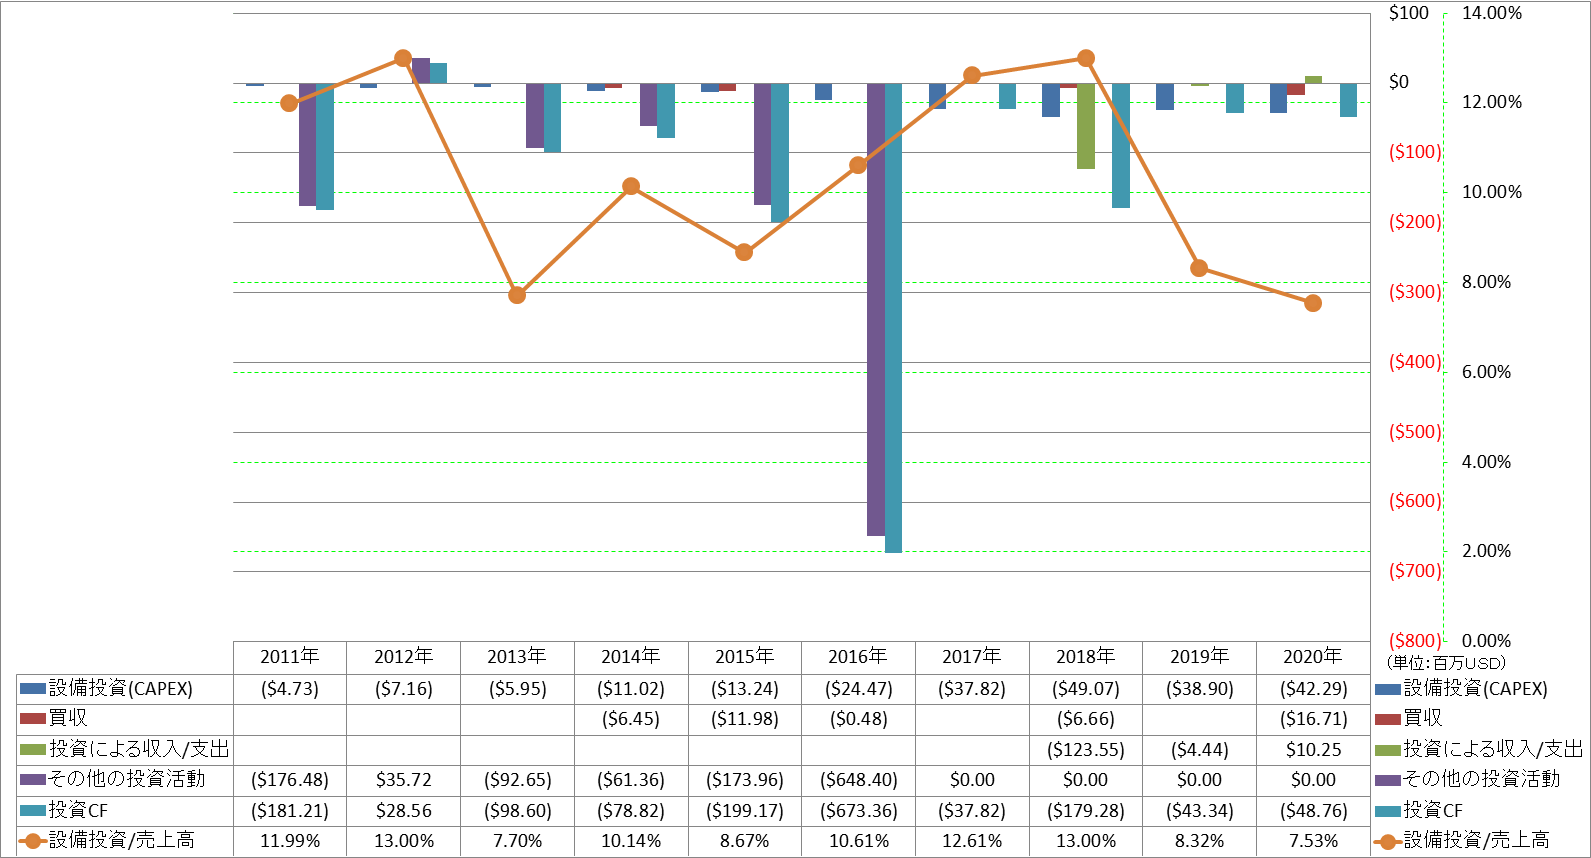Click the orange line marker for 2013
Viewport: 1591px width, 858px height.
point(517,295)
